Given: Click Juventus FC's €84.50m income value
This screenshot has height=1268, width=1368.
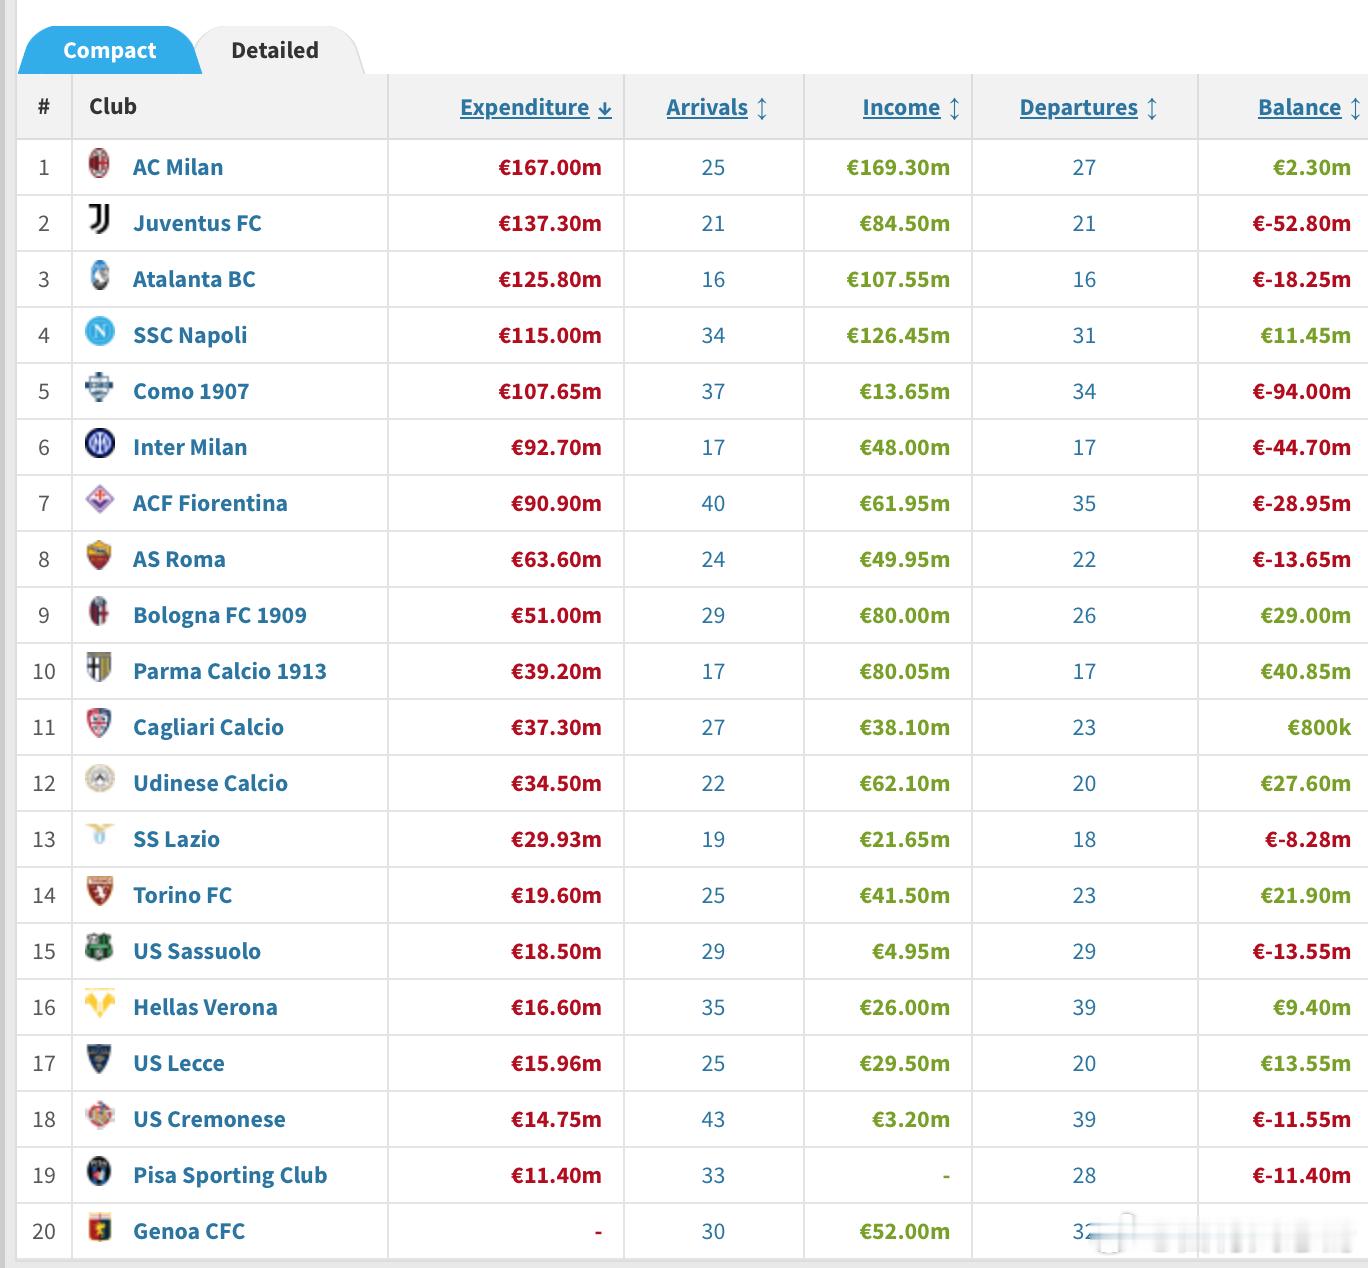Looking at the screenshot, I should click(905, 223).
